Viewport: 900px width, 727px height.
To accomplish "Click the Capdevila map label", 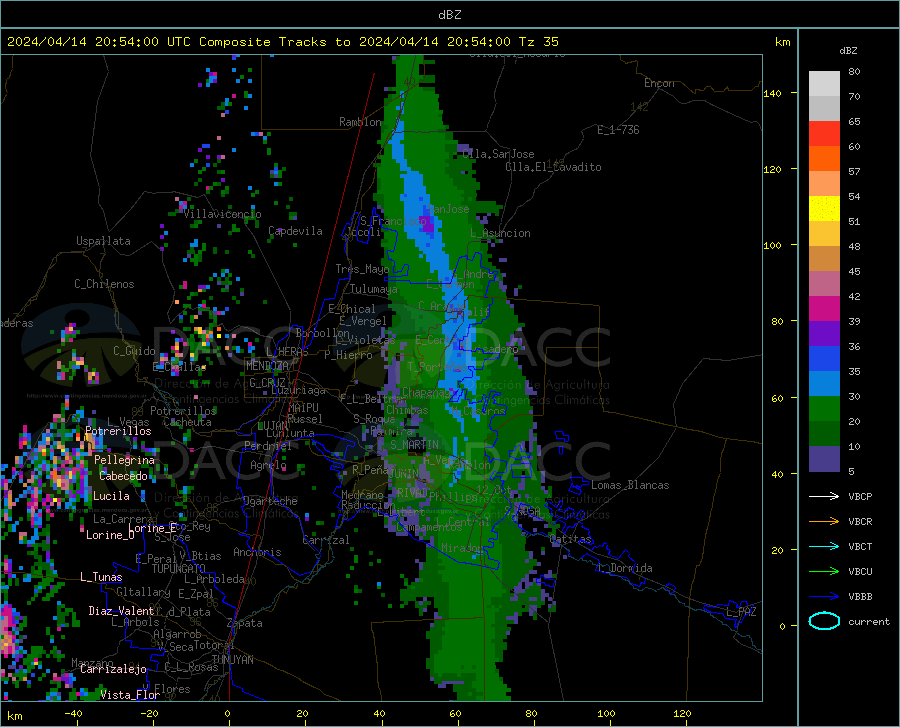I will [295, 231].
